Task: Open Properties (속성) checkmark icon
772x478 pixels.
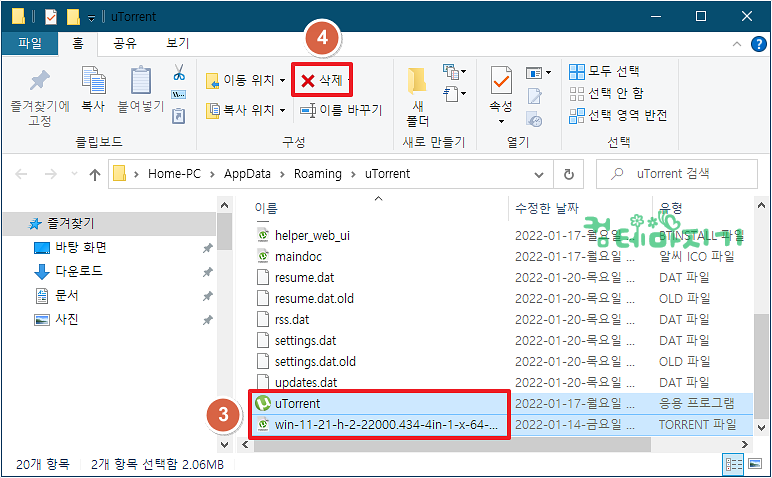Action: coord(501,81)
